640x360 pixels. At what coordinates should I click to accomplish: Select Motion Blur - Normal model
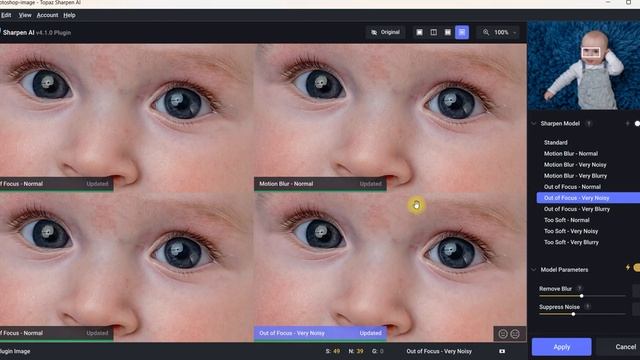(x=571, y=153)
